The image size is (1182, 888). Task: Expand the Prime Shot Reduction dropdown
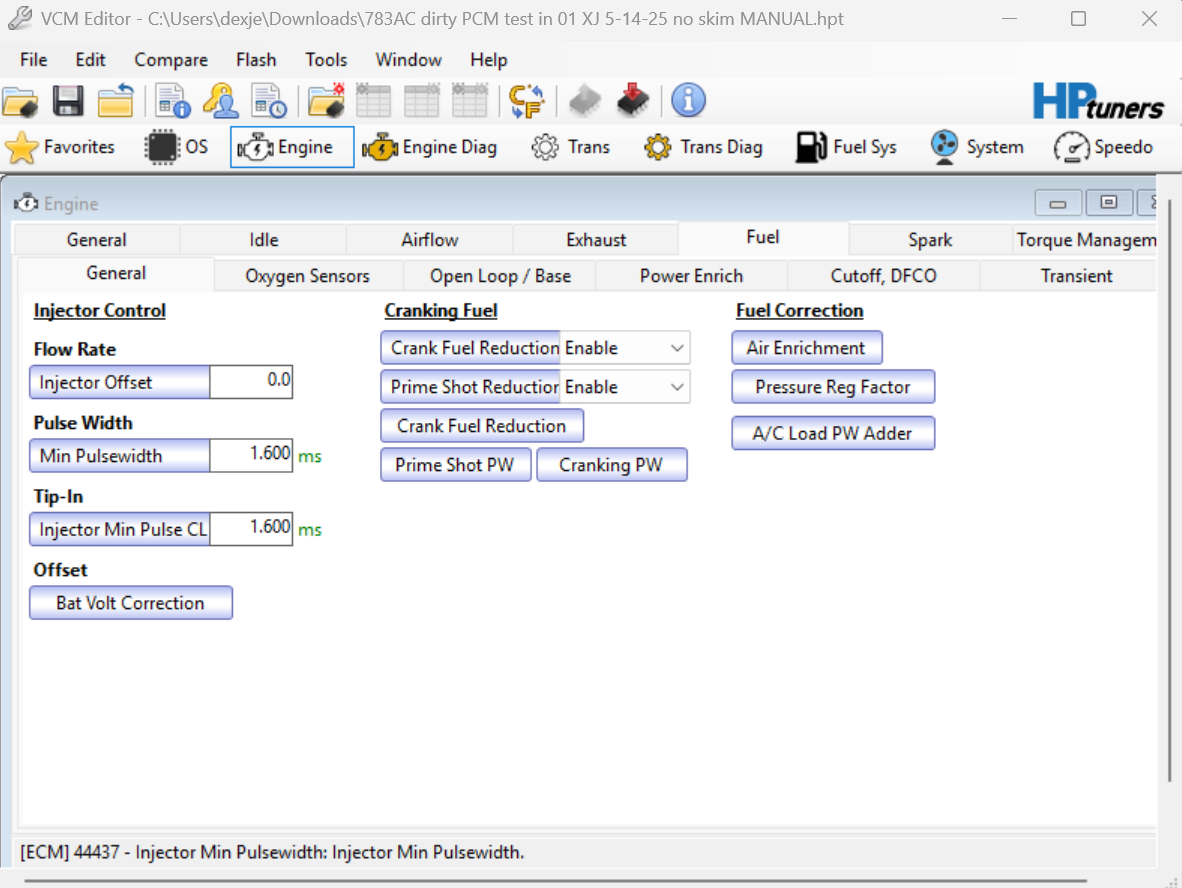[677, 387]
